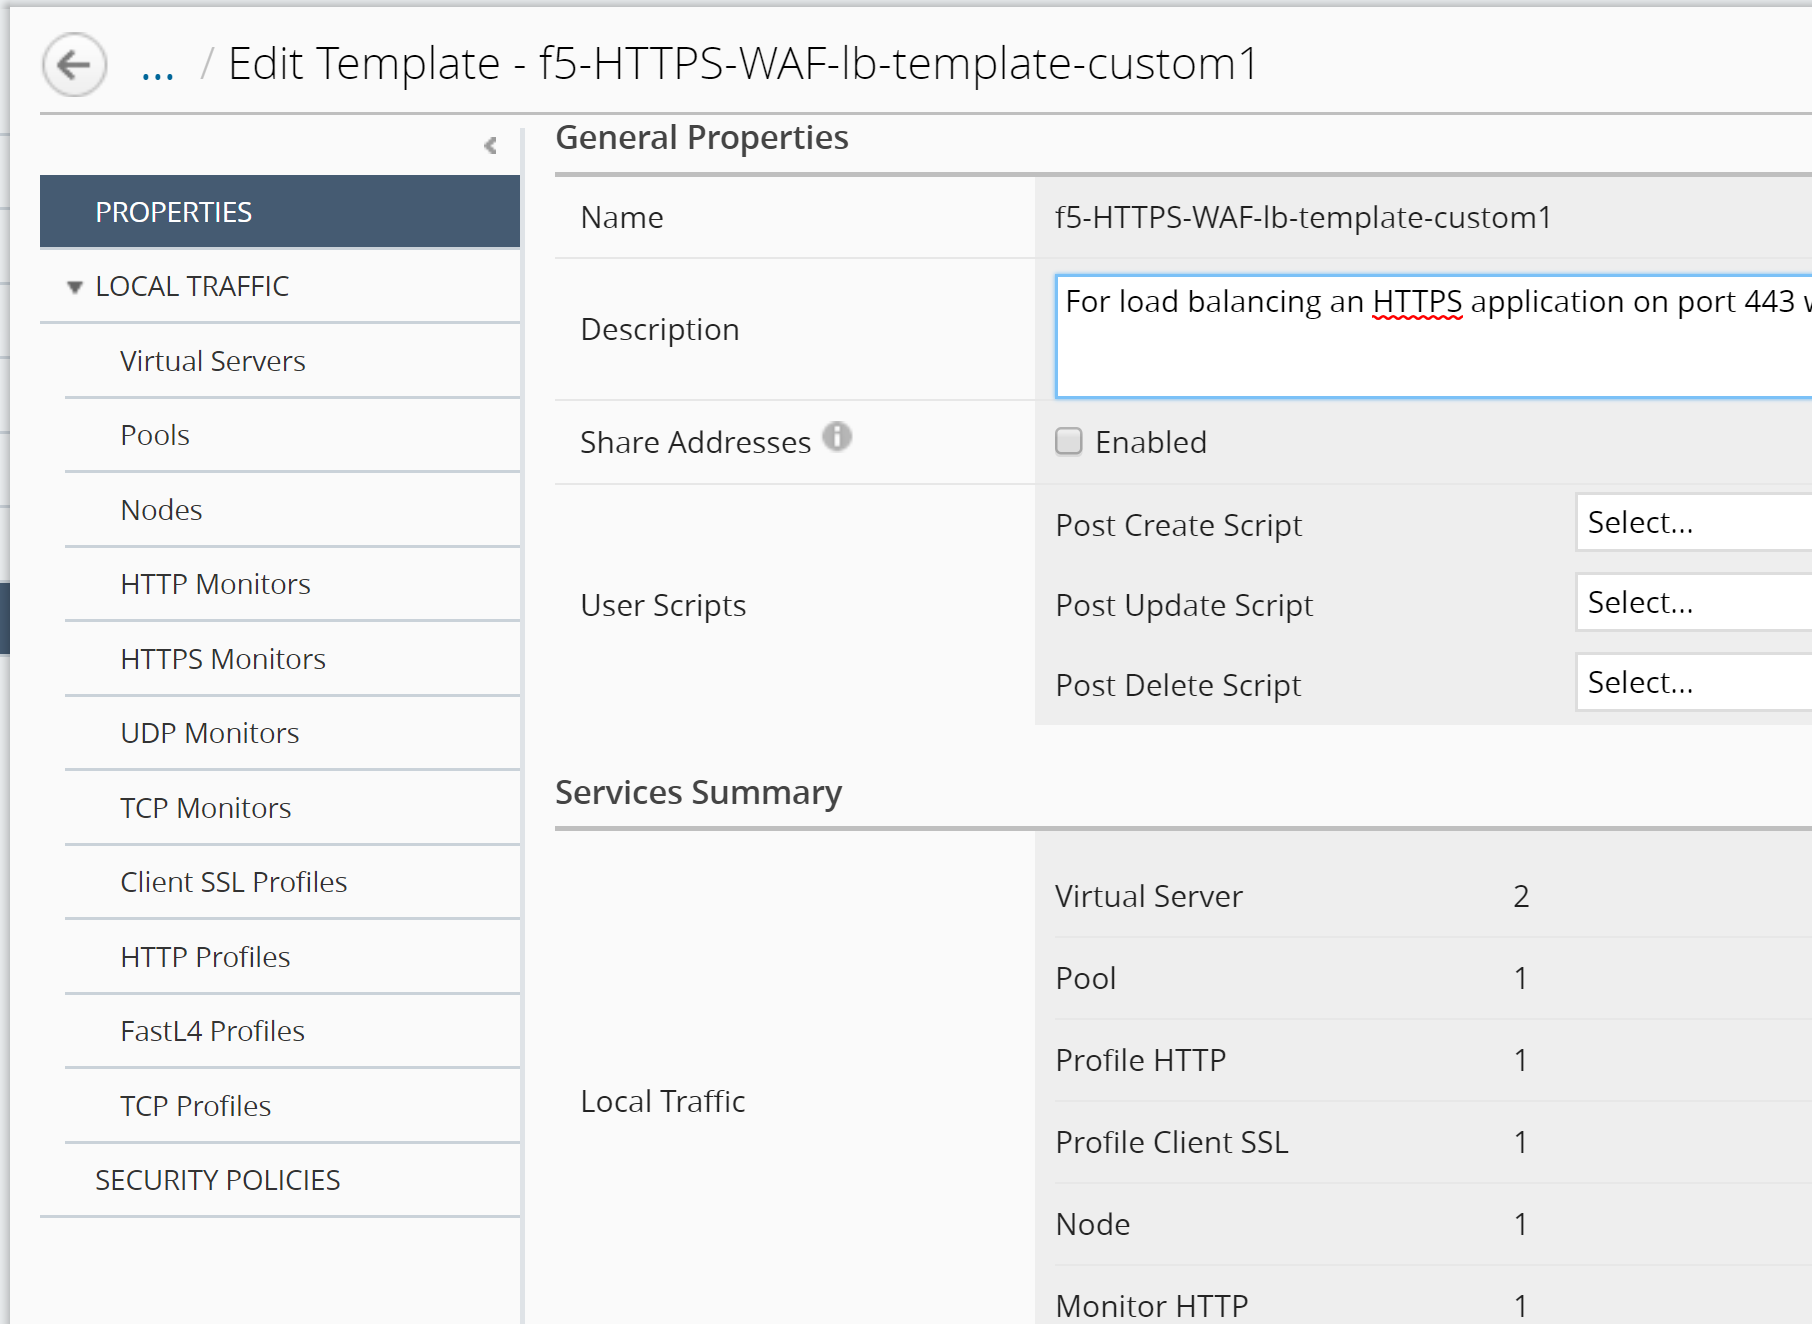Screen dimensions: 1812x1324
Task: Open Virtual Servers section
Action: tap(292, 361)
